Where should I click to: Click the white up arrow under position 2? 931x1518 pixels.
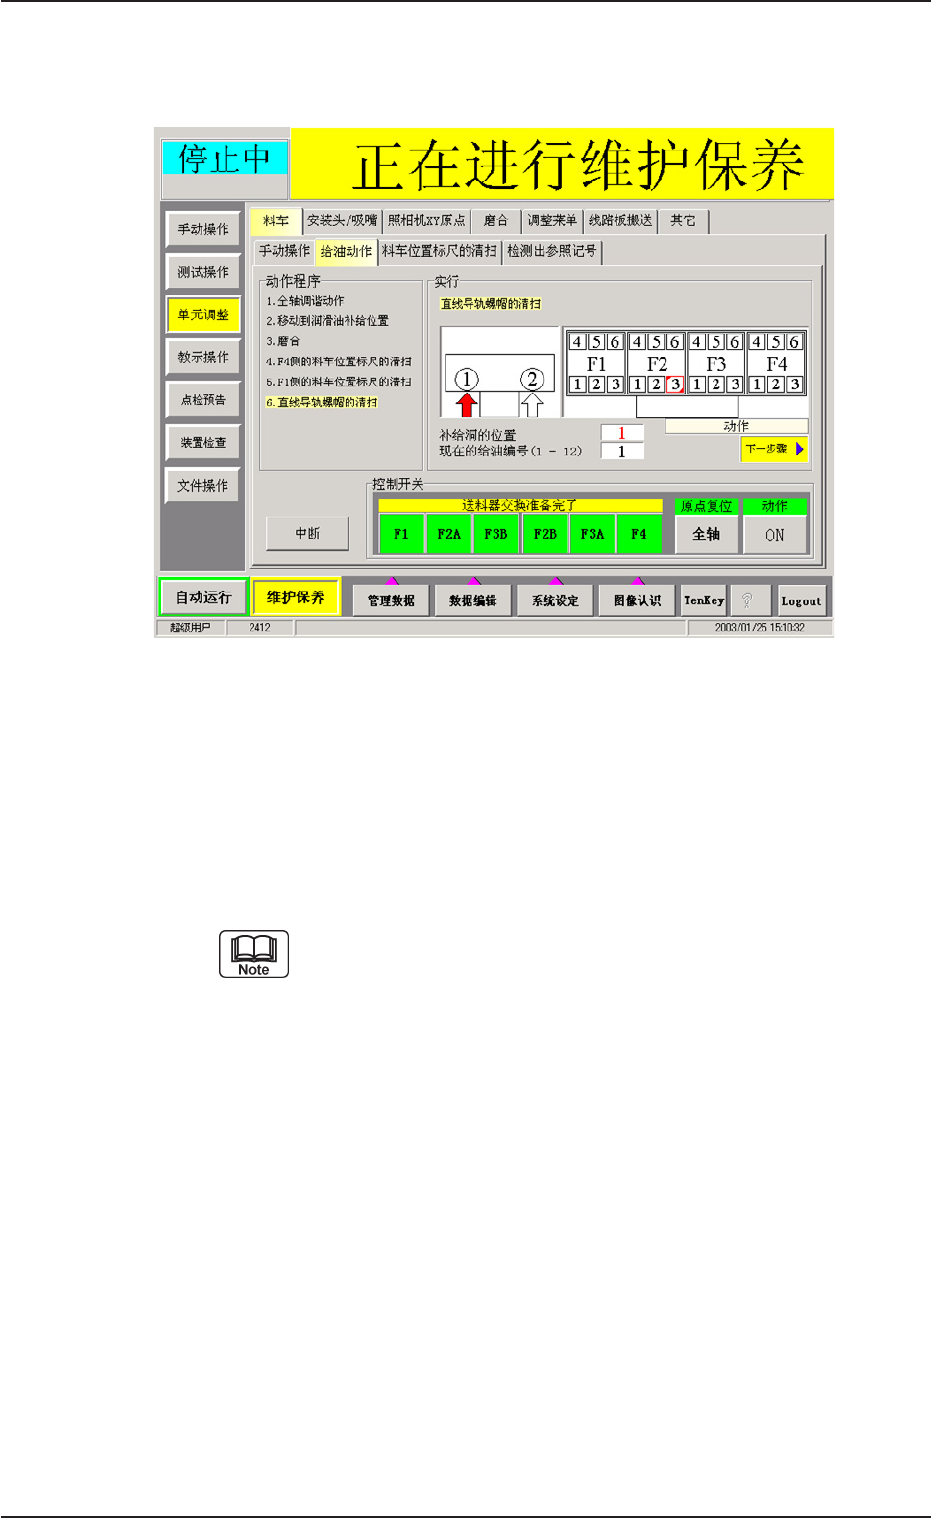point(532,405)
